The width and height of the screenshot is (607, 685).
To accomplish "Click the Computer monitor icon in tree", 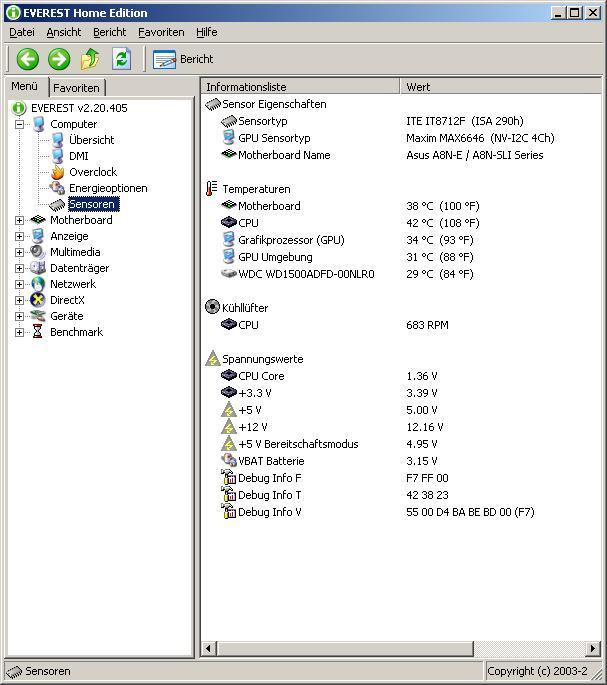I will pos(38,124).
